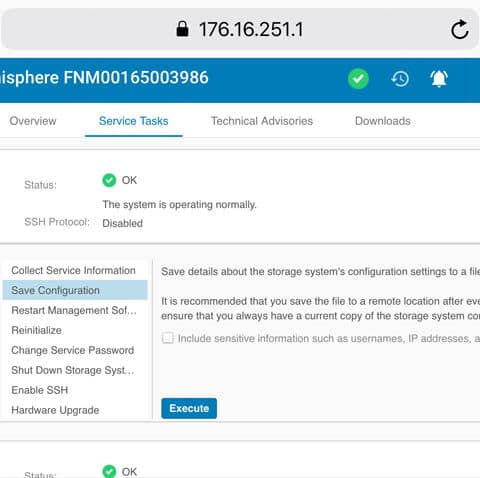The height and width of the screenshot is (478, 480).
Task: Select the Service Tasks tab
Action: tap(134, 121)
